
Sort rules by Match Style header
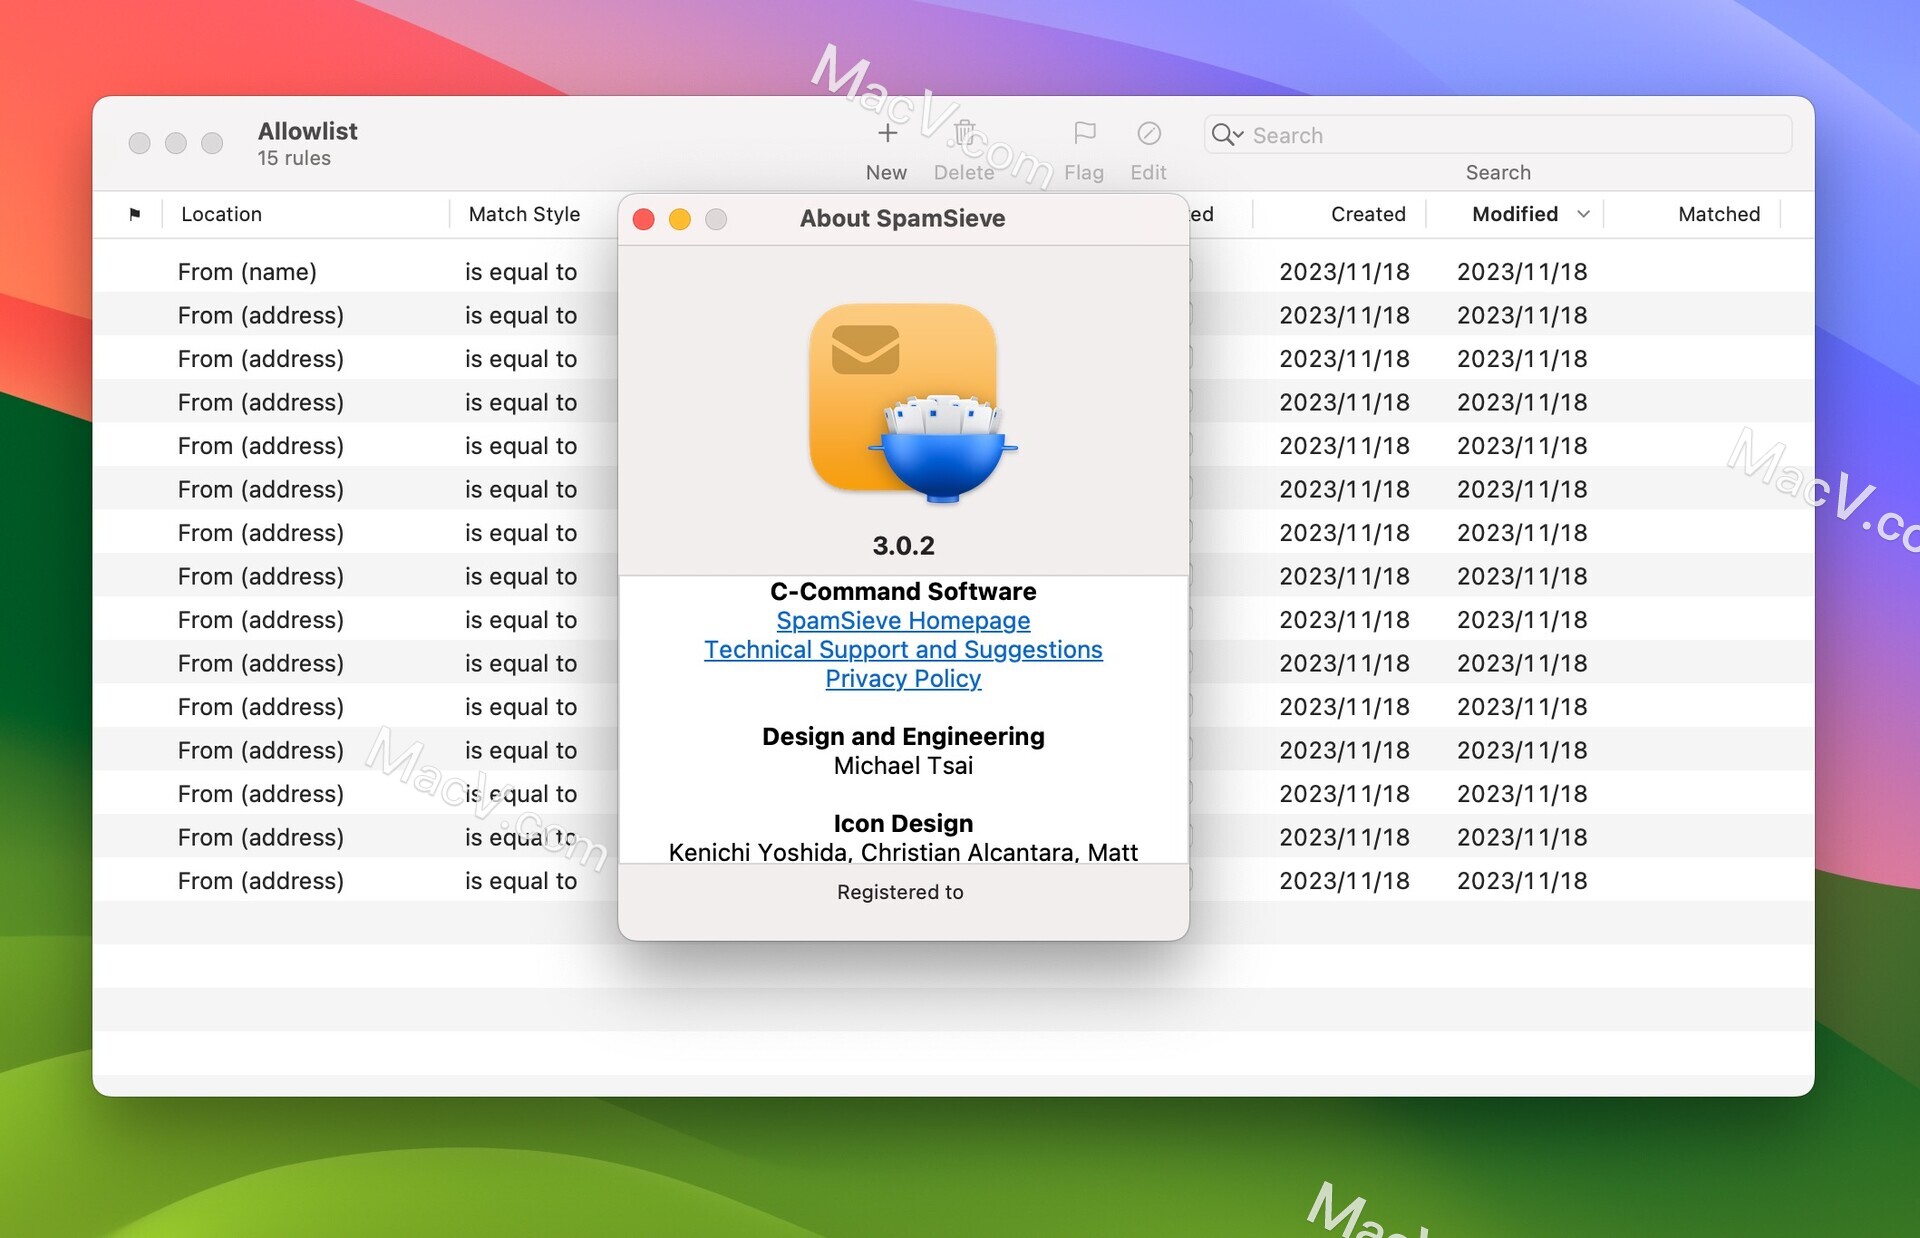pos(524,214)
